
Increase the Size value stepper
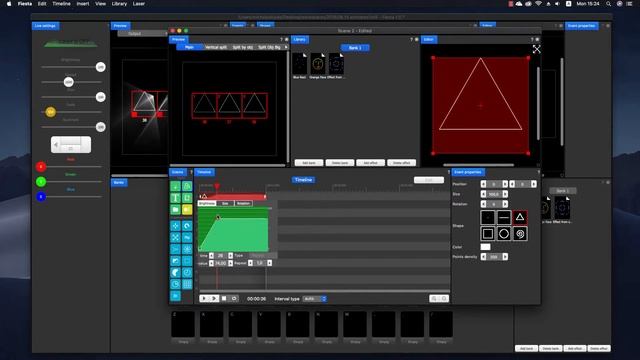point(505,194)
